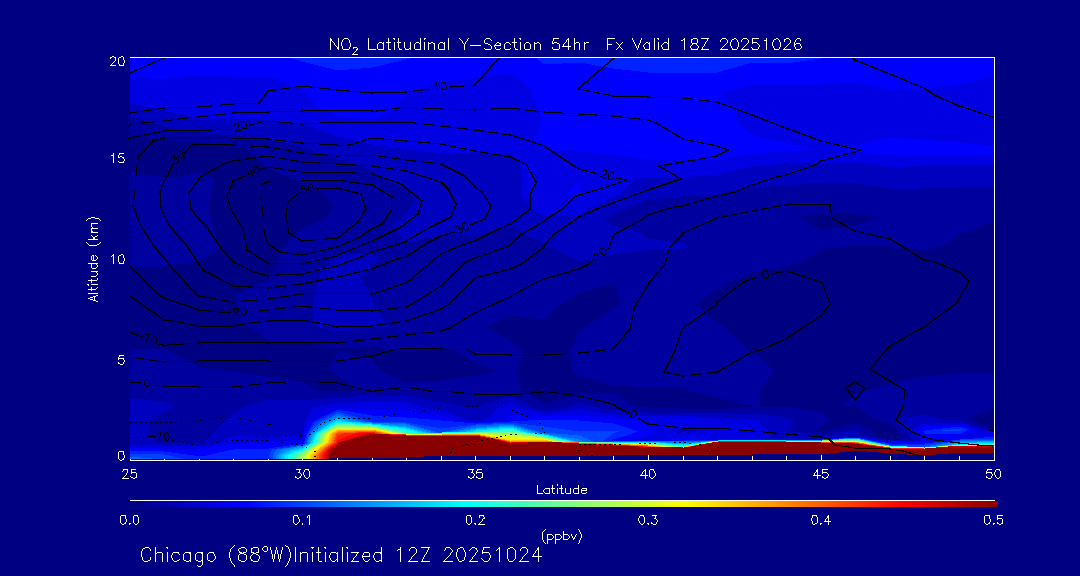
Task: Click the 0.1 colorbar tick label
Action: click(302, 520)
